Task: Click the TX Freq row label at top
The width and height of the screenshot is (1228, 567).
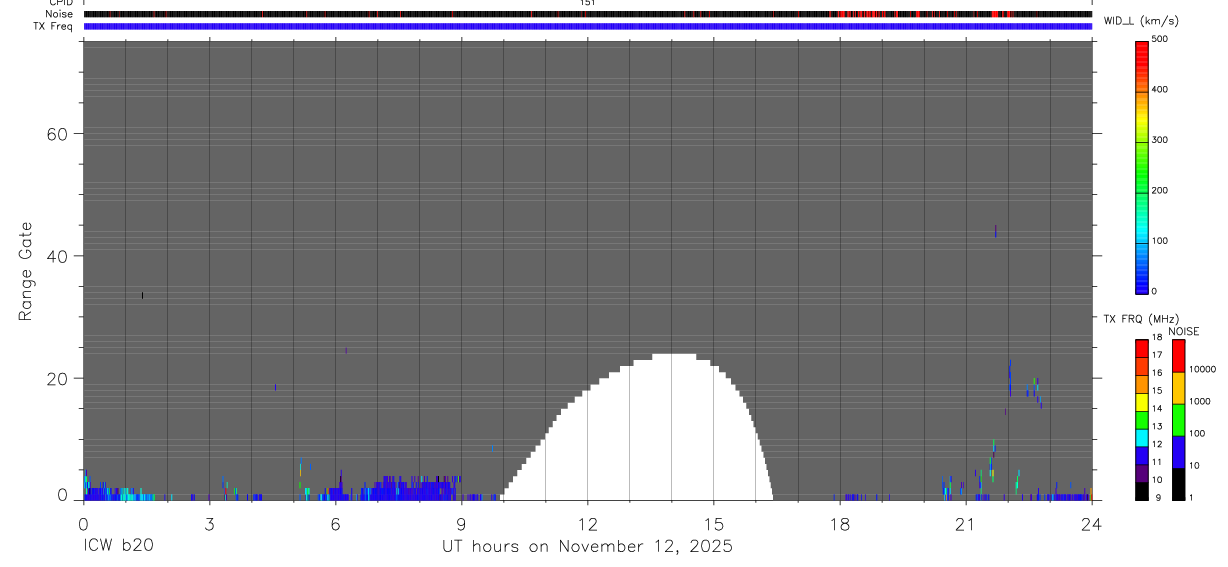Action: (54, 26)
